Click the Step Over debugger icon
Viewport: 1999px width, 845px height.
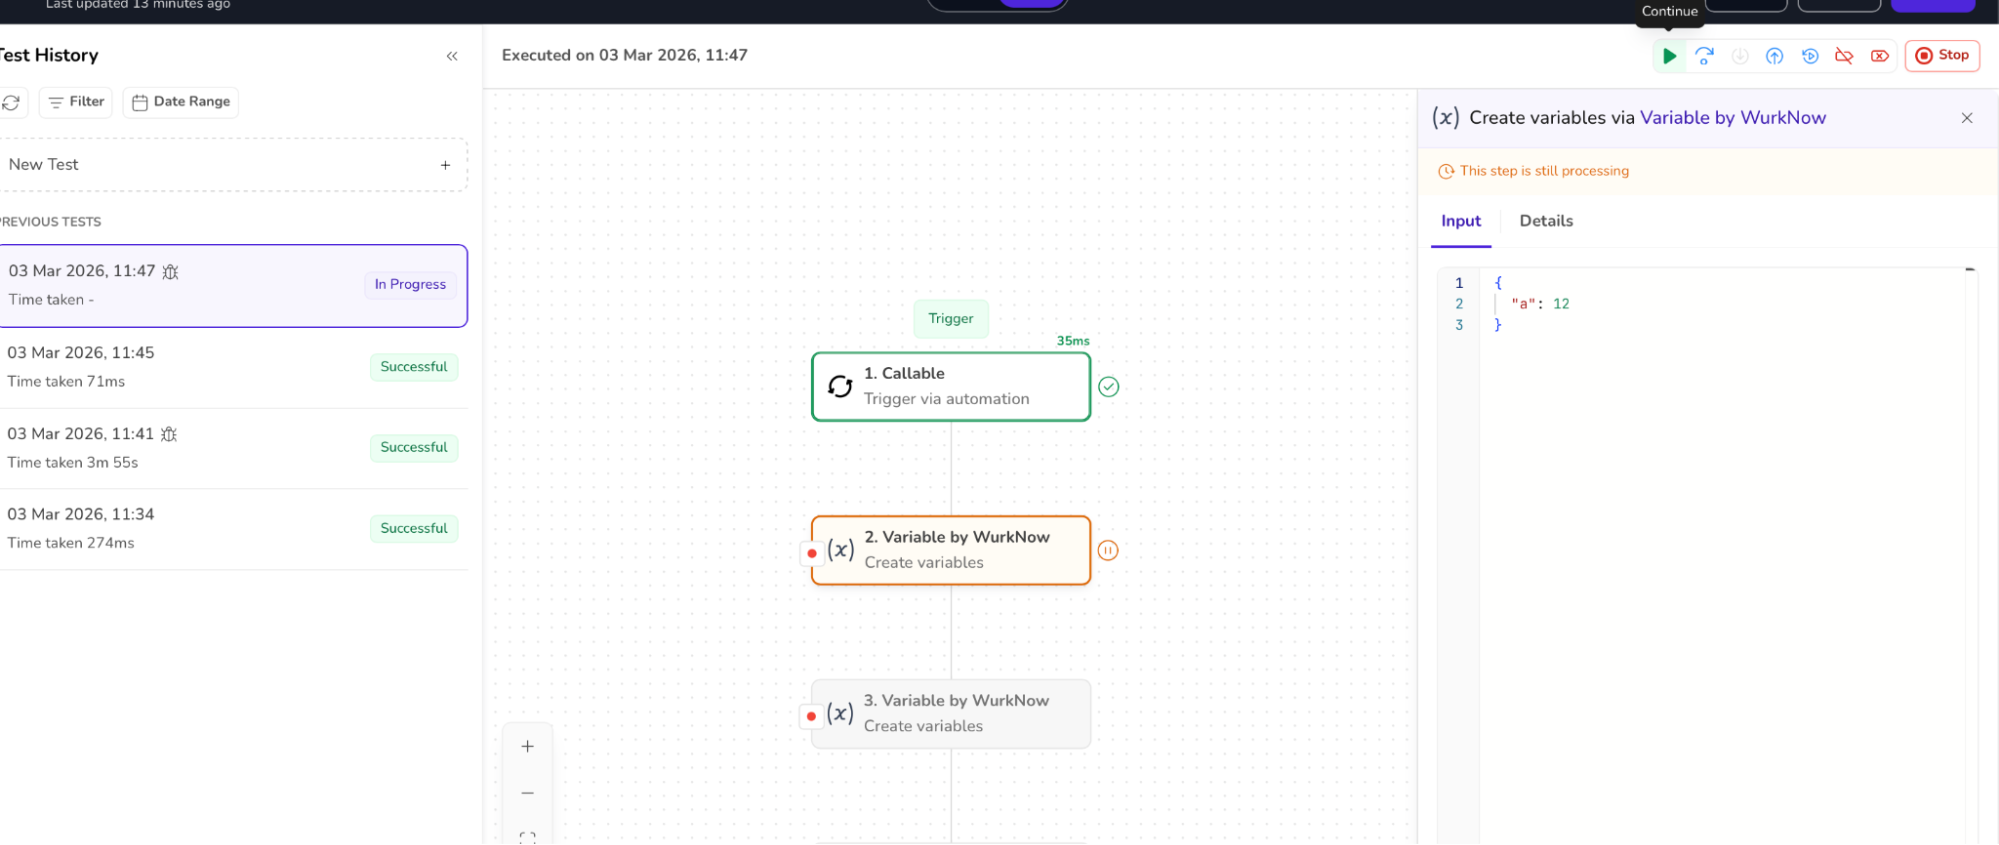click(x=1705, y=56)
